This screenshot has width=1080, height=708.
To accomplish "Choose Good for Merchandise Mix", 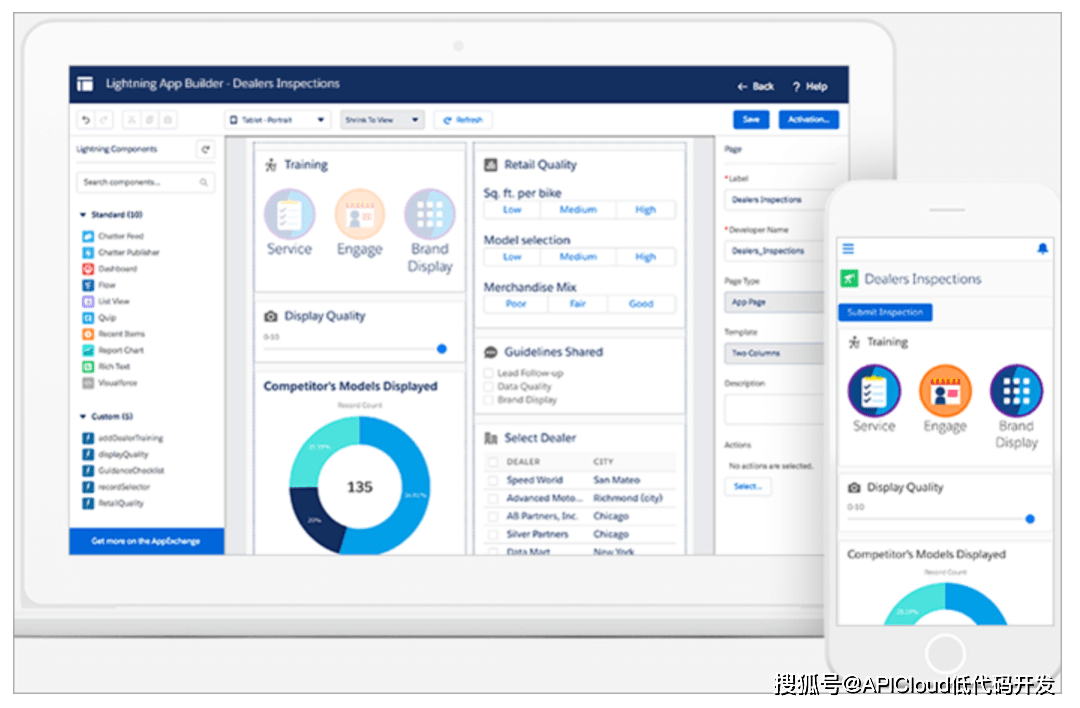I will [641, 304].
